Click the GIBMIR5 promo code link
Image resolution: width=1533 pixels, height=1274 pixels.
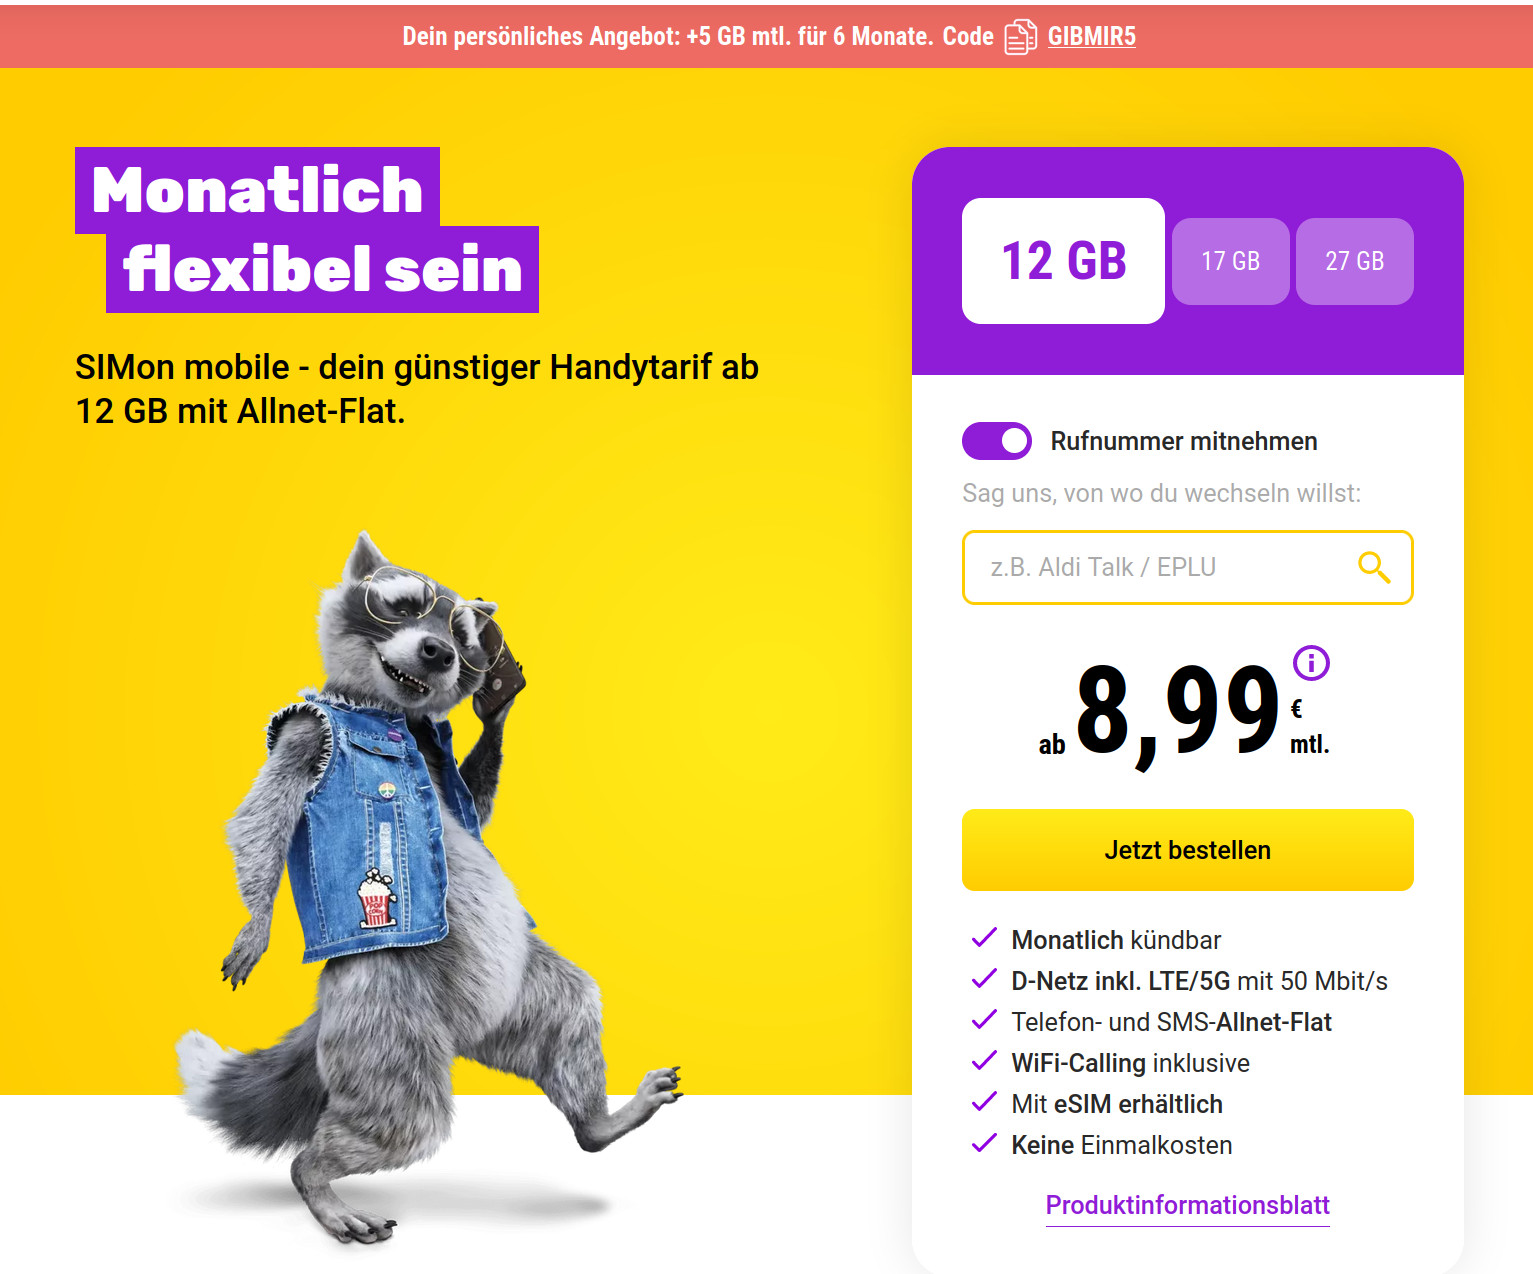click(1092, 37)
